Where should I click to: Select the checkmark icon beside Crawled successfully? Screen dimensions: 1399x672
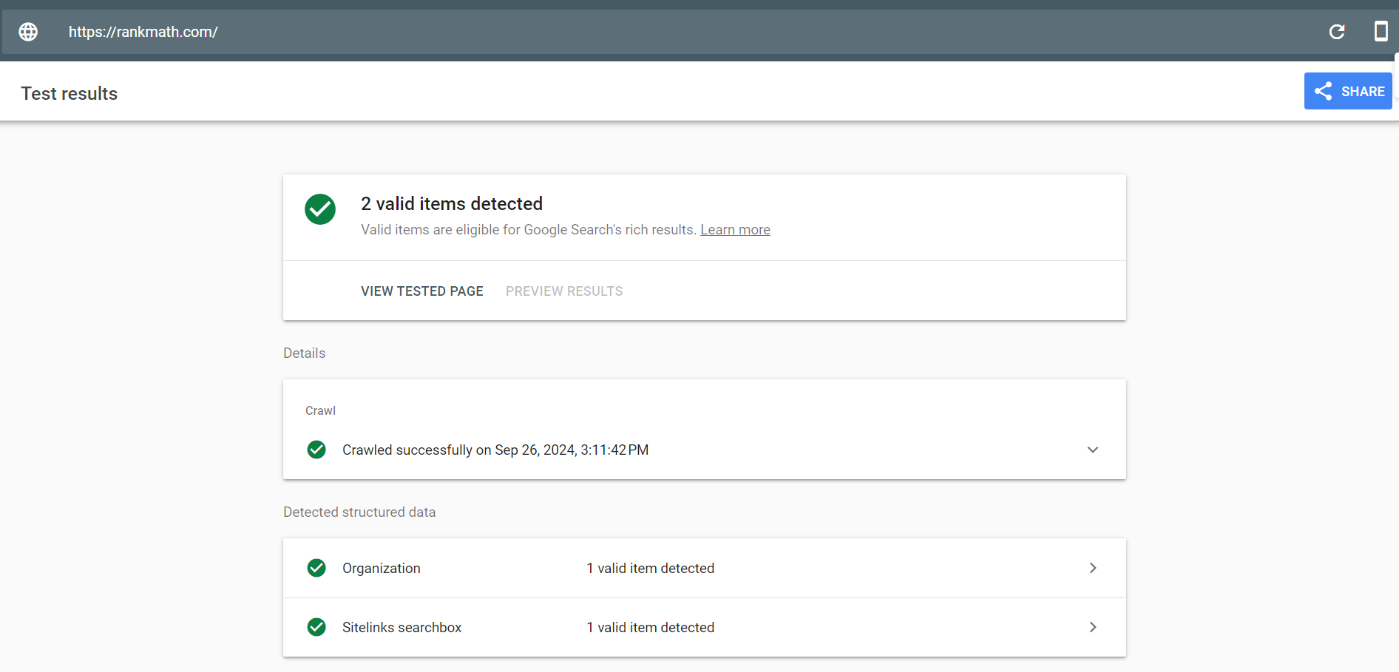[x=317, y=450]
